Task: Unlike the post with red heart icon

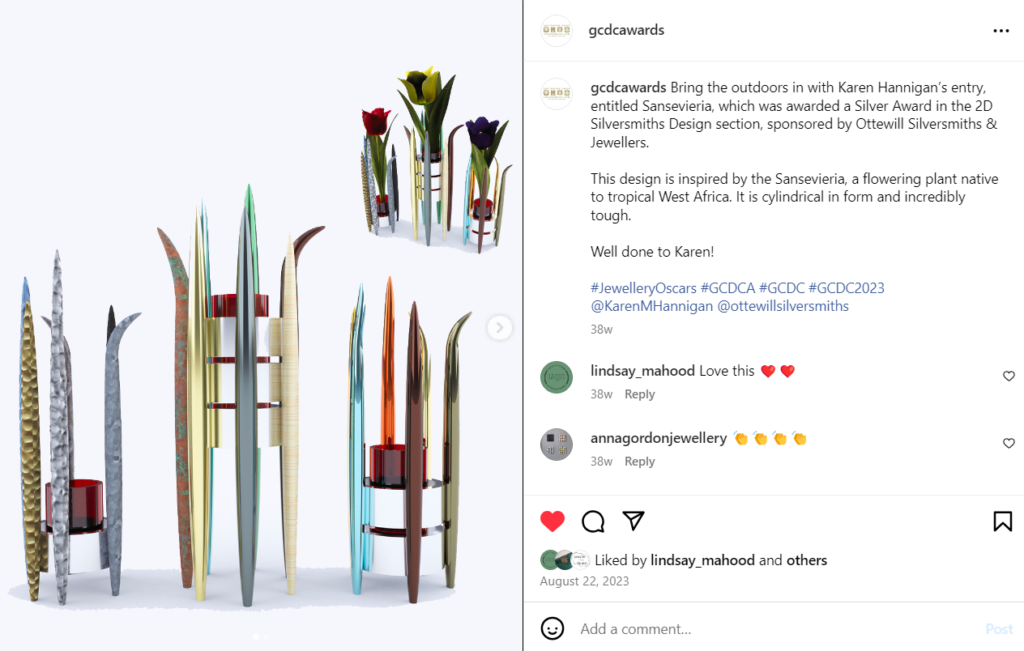Action: [x=552, y=521]
